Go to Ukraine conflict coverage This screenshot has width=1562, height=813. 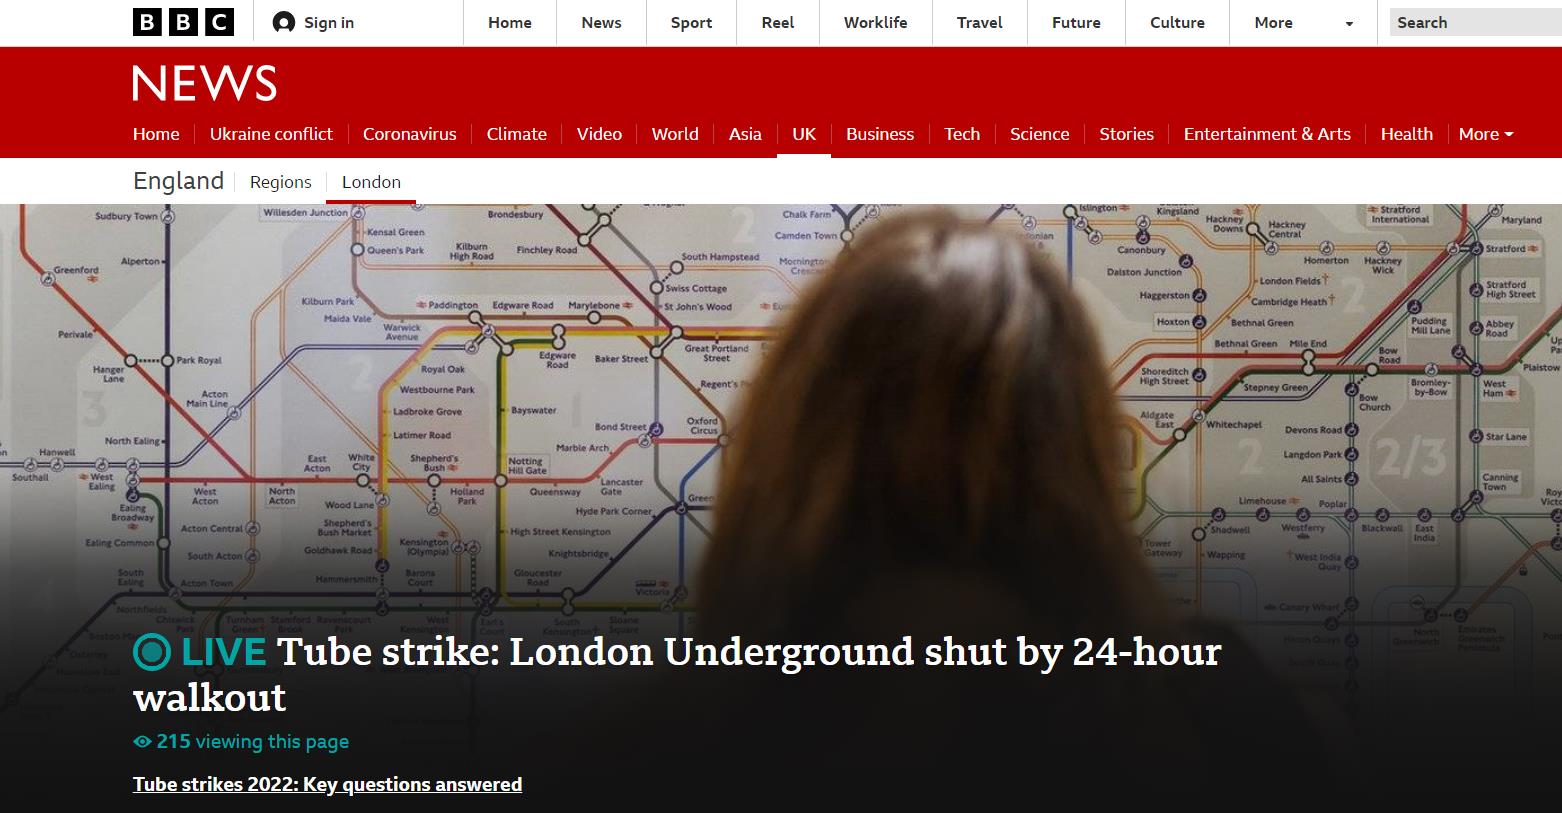coord(271,134)
